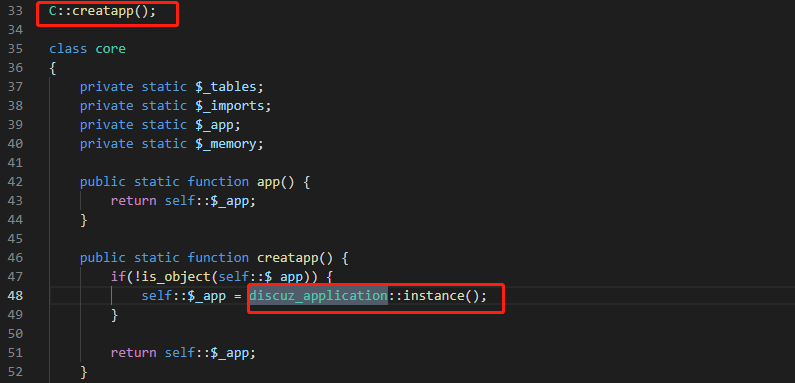Click 'static' keyword on line 40
Screen dimensions: 795x383
coord(164,144)
